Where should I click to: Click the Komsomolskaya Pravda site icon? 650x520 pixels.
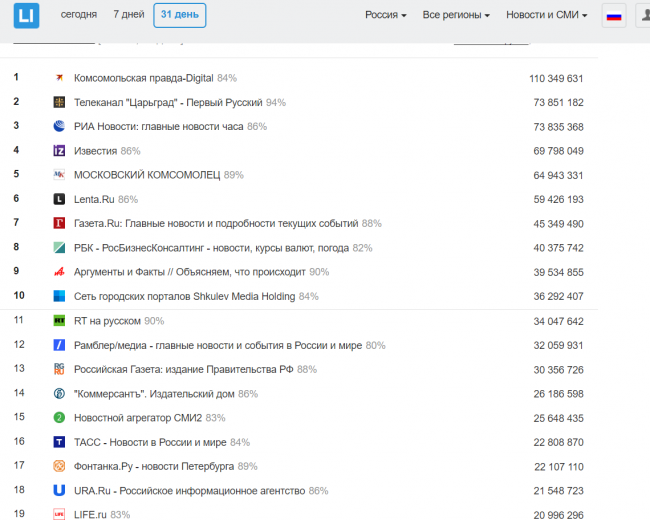[59, 78]
